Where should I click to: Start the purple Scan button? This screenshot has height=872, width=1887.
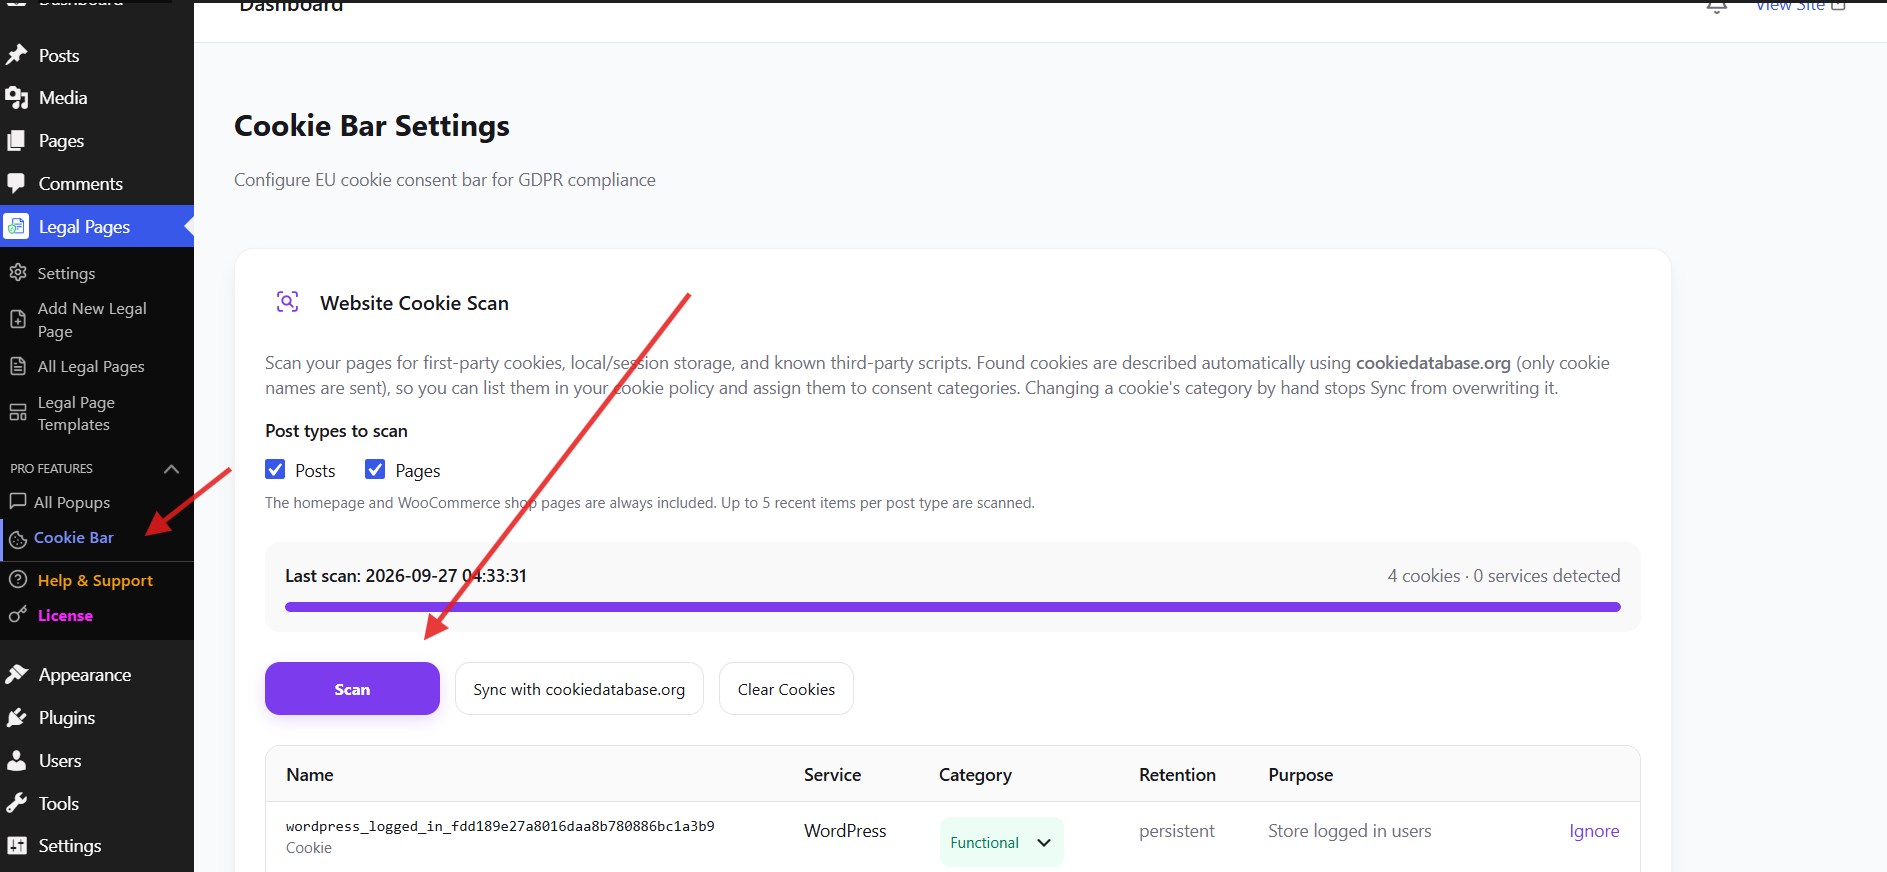tap(352, 689)
